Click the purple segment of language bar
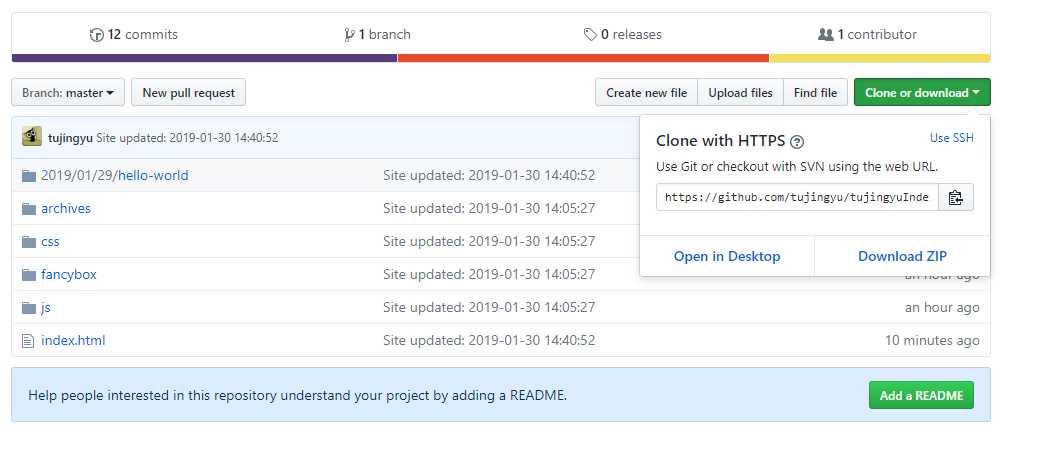Image resolution: width=1048 pixels, height=454 pixels. pyautogui.click(x=205, y=58)
